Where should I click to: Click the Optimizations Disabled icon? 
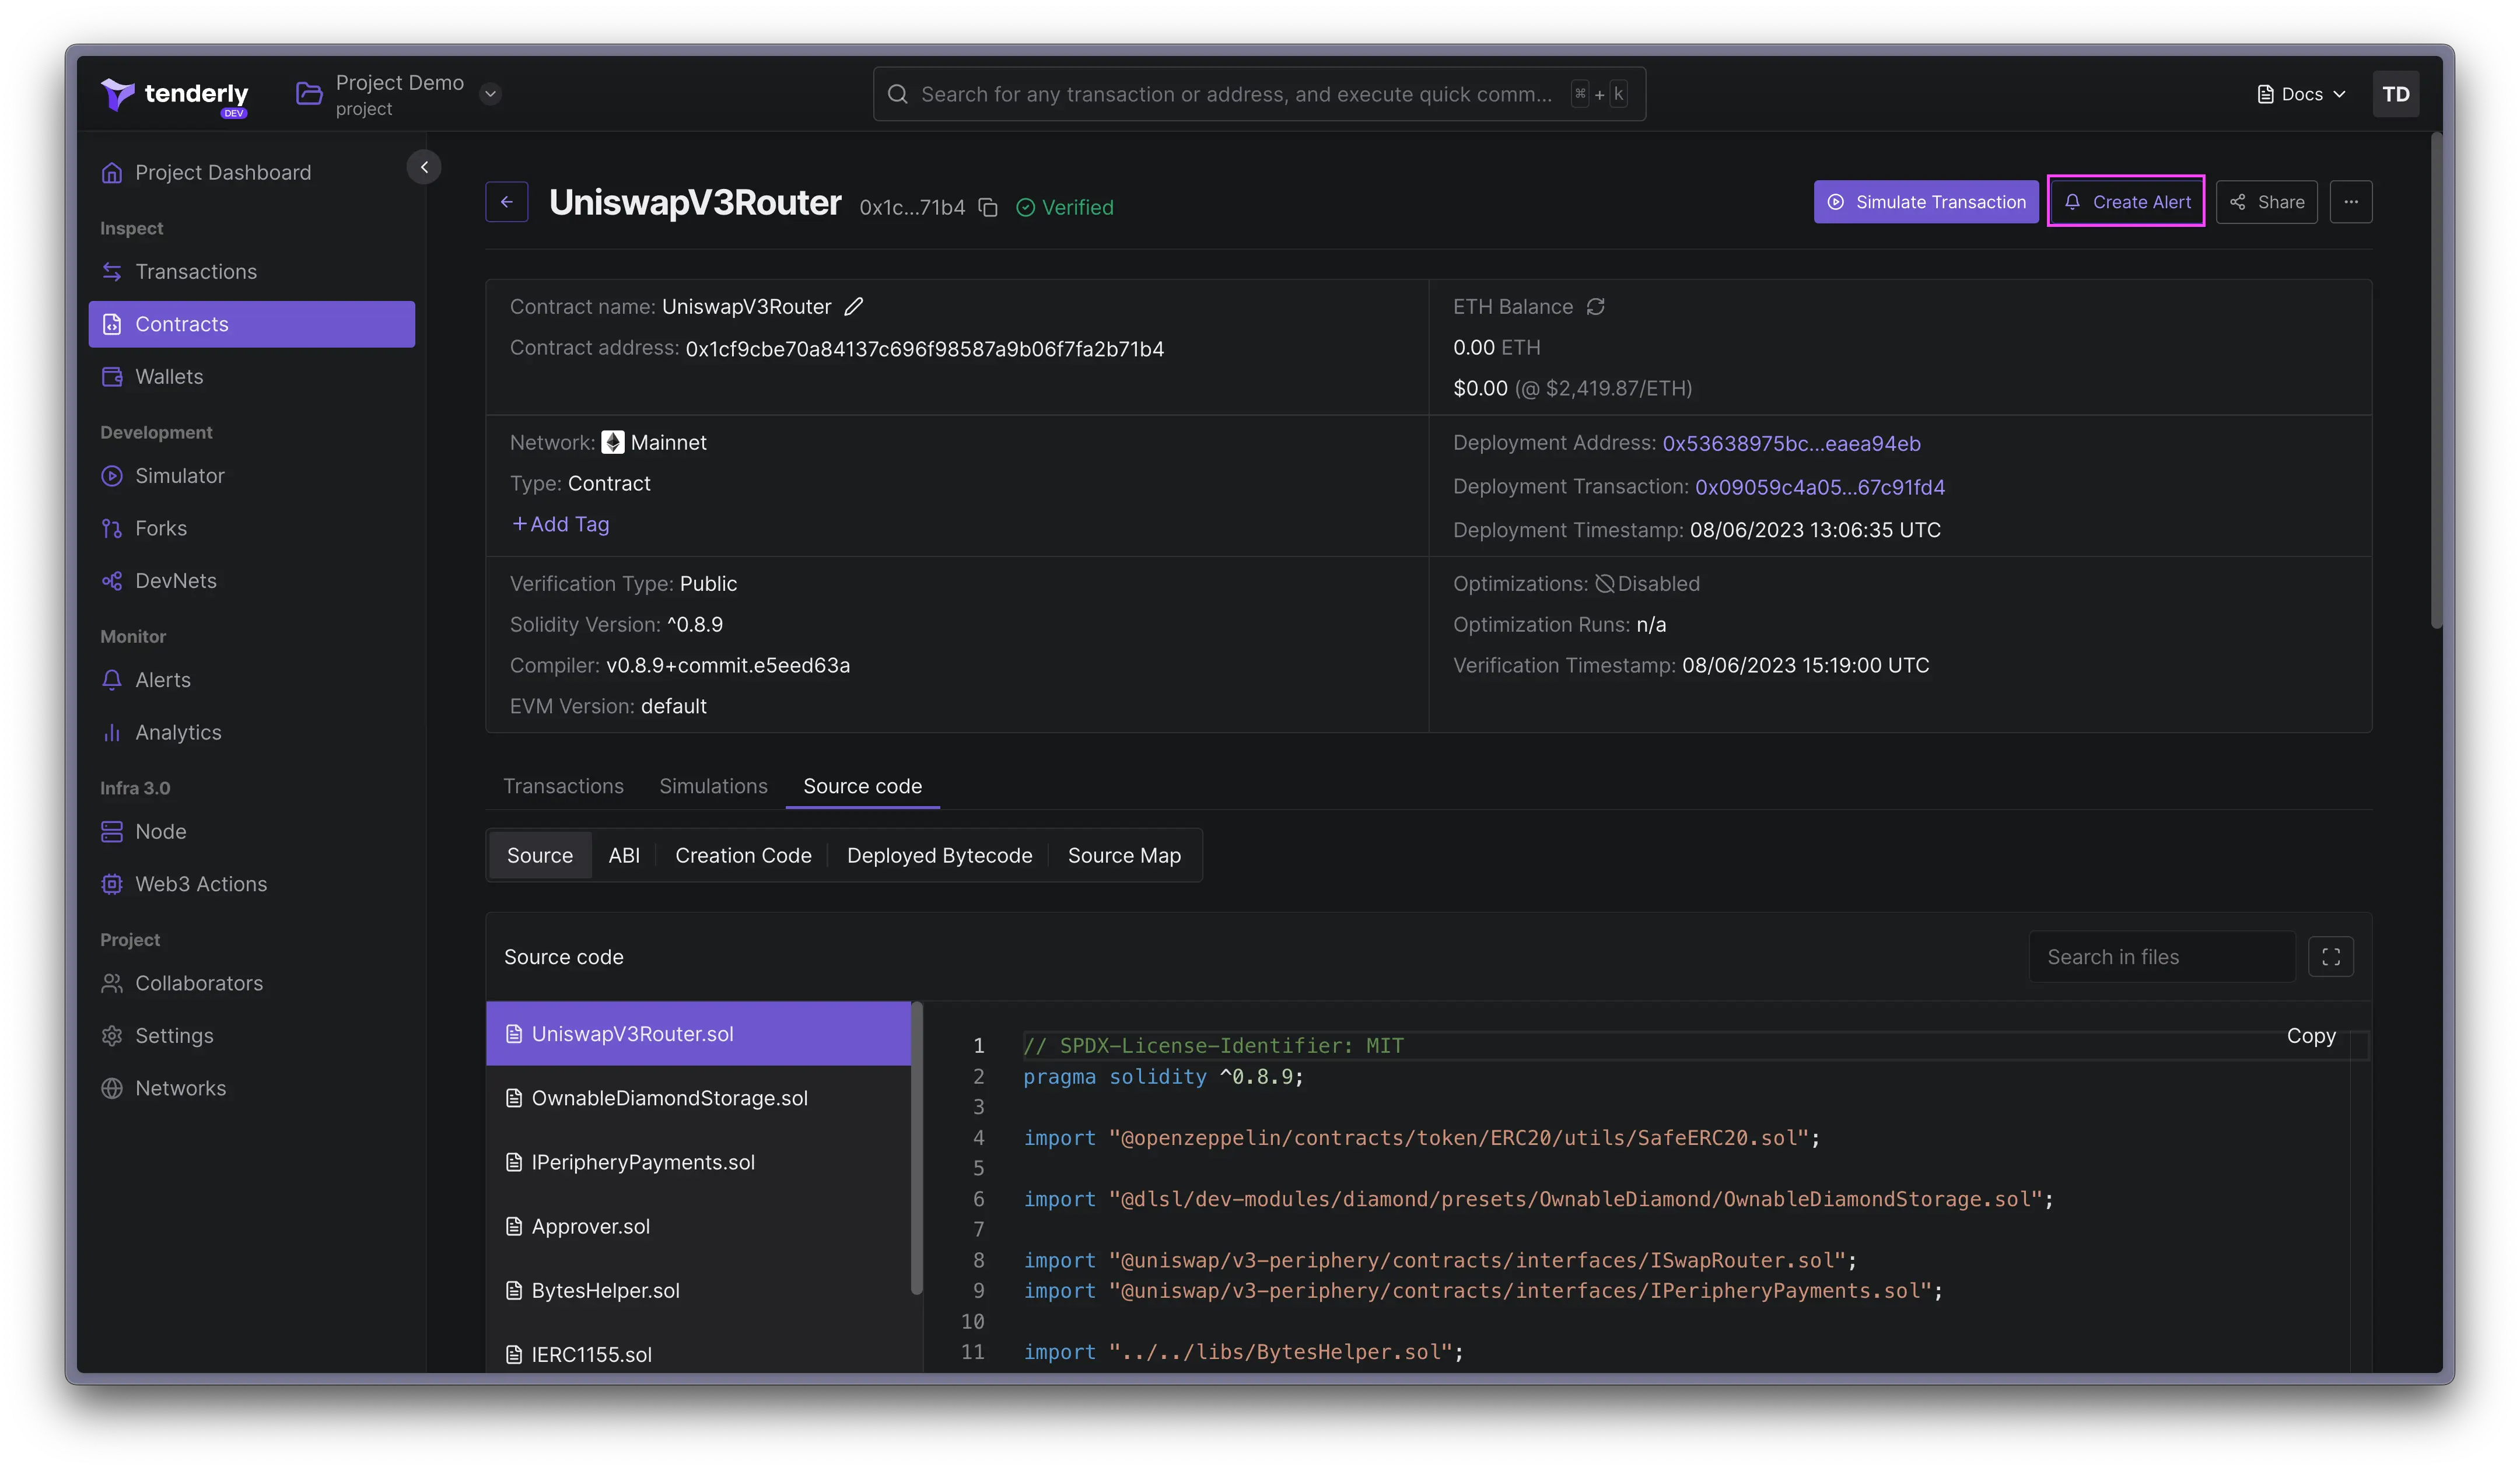1604,584
